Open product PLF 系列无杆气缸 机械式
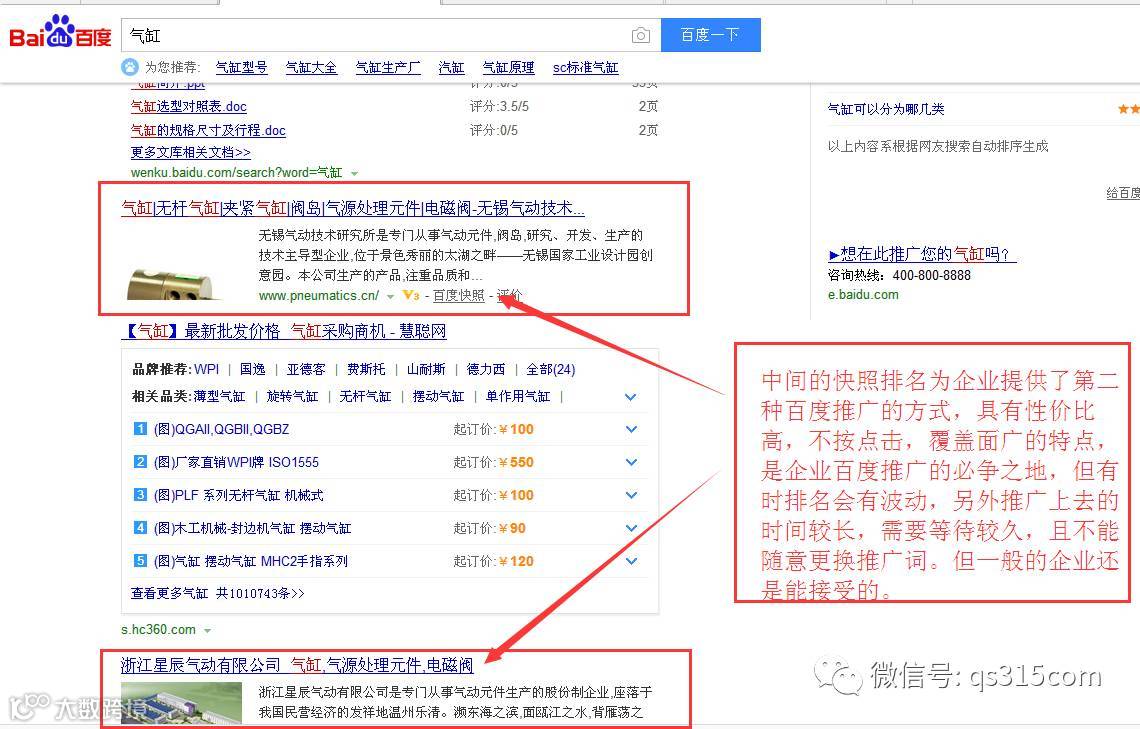 238,495
